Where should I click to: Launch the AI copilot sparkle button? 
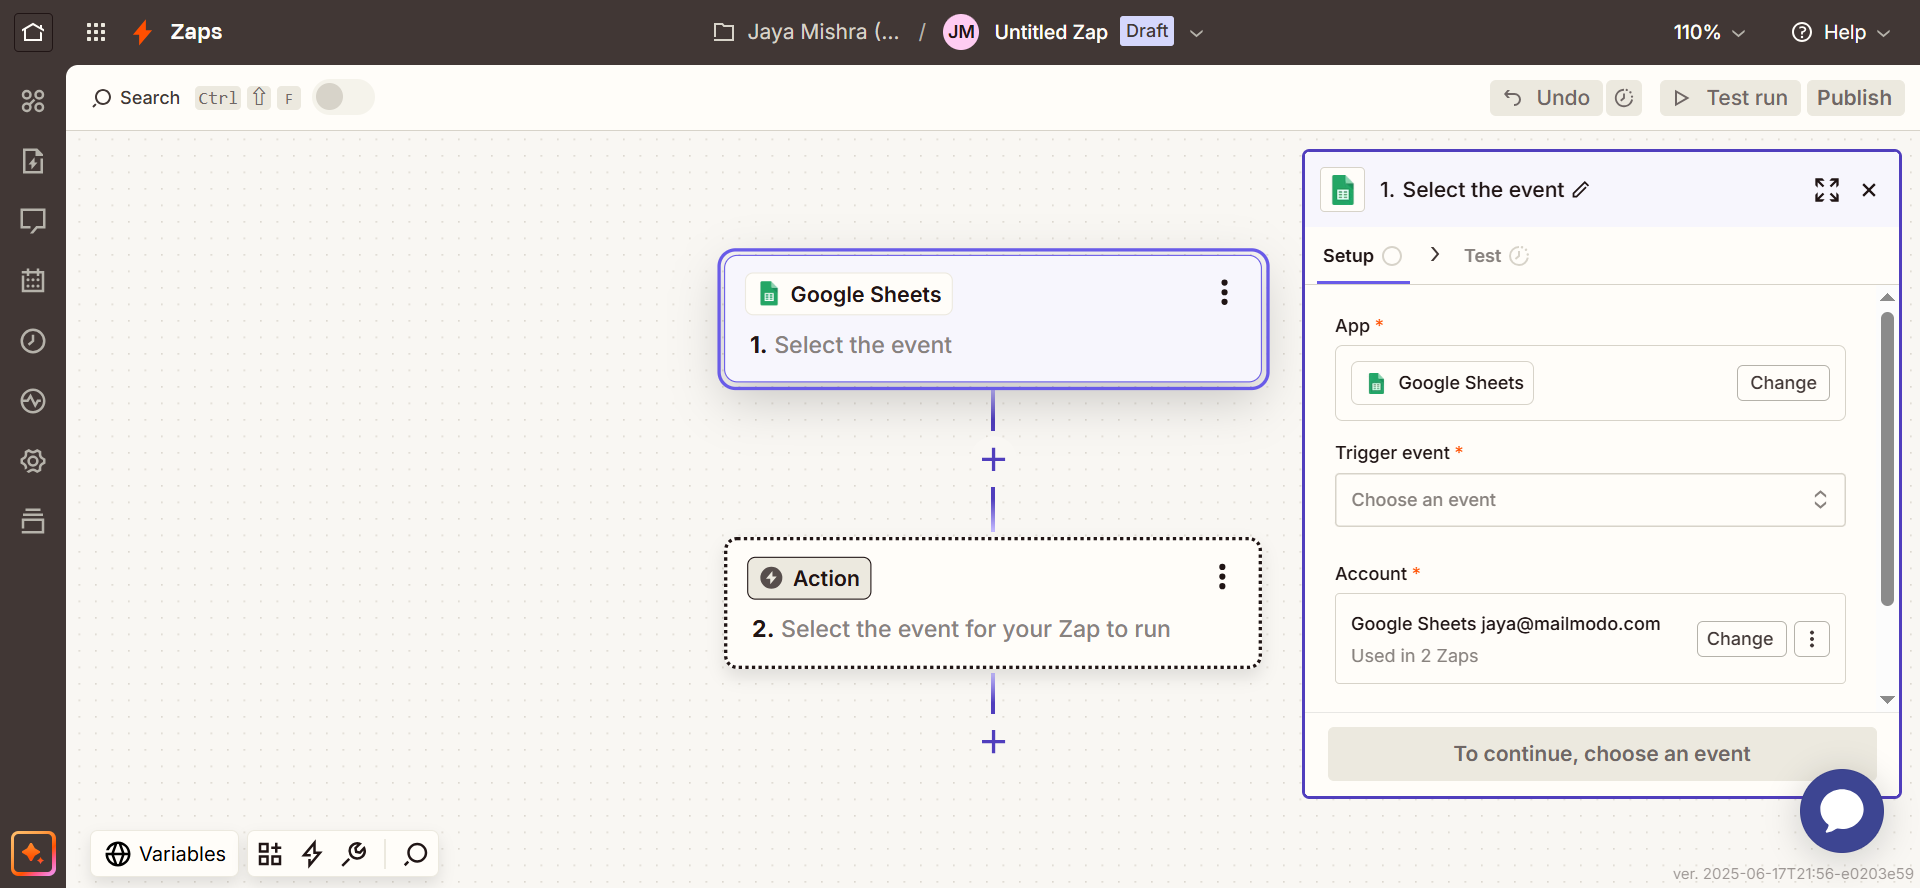coord(33,854)
